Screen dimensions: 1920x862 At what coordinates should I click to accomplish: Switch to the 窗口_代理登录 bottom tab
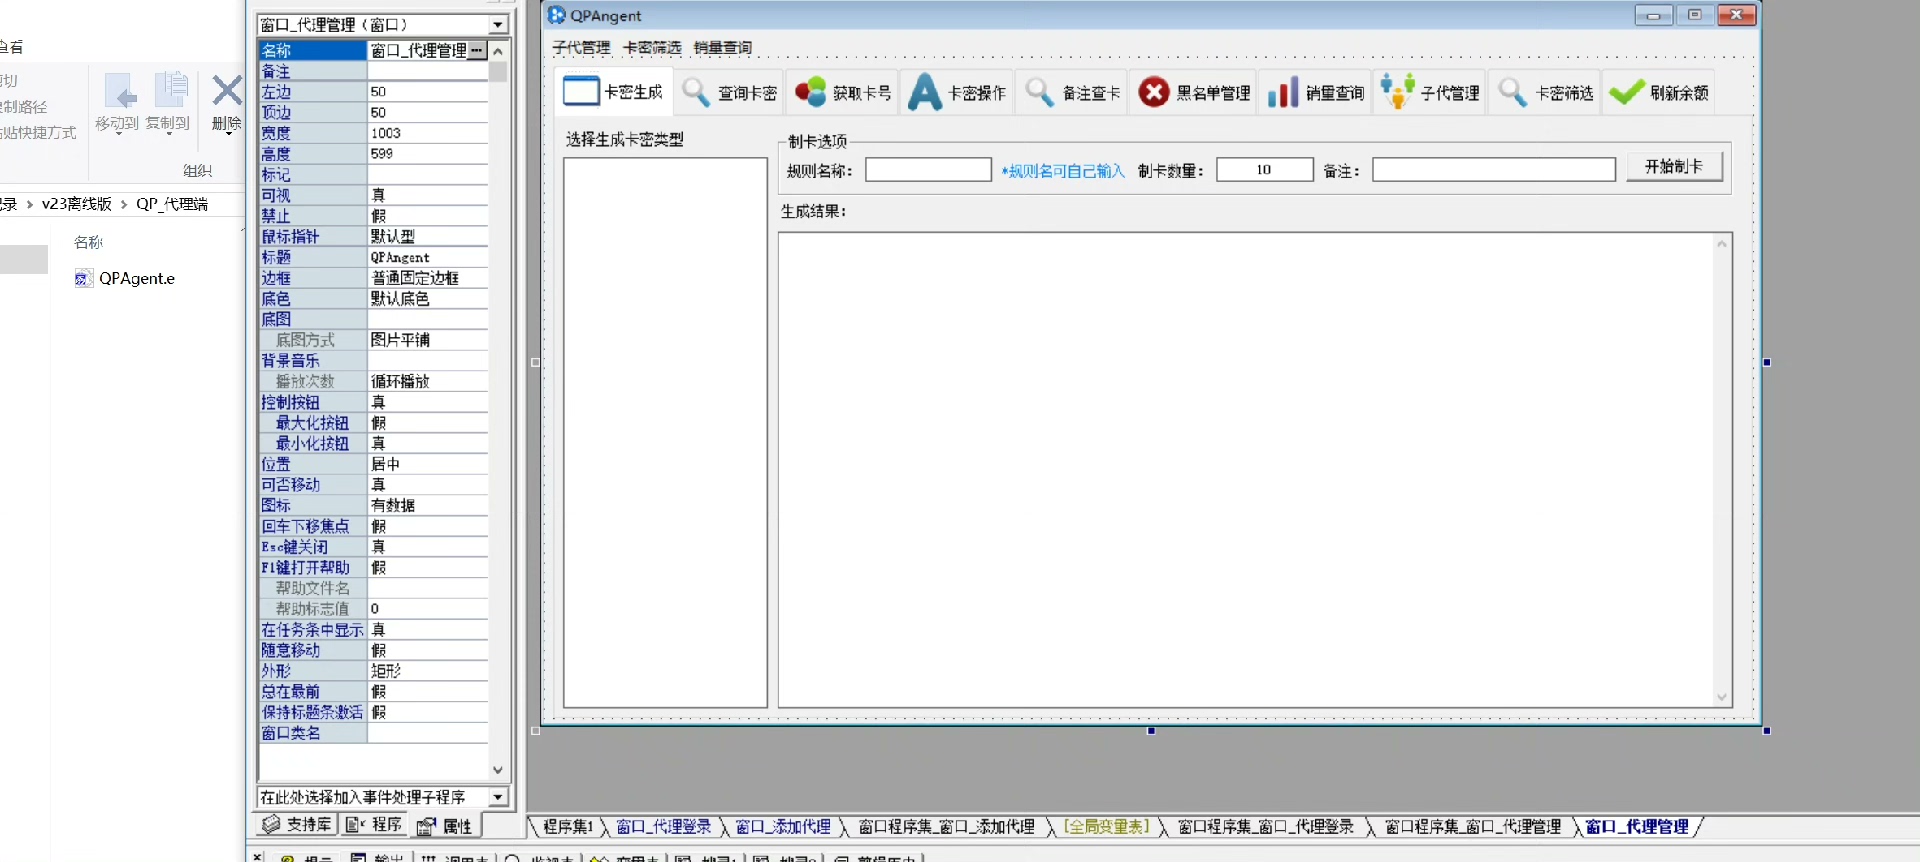coord(663,827)
